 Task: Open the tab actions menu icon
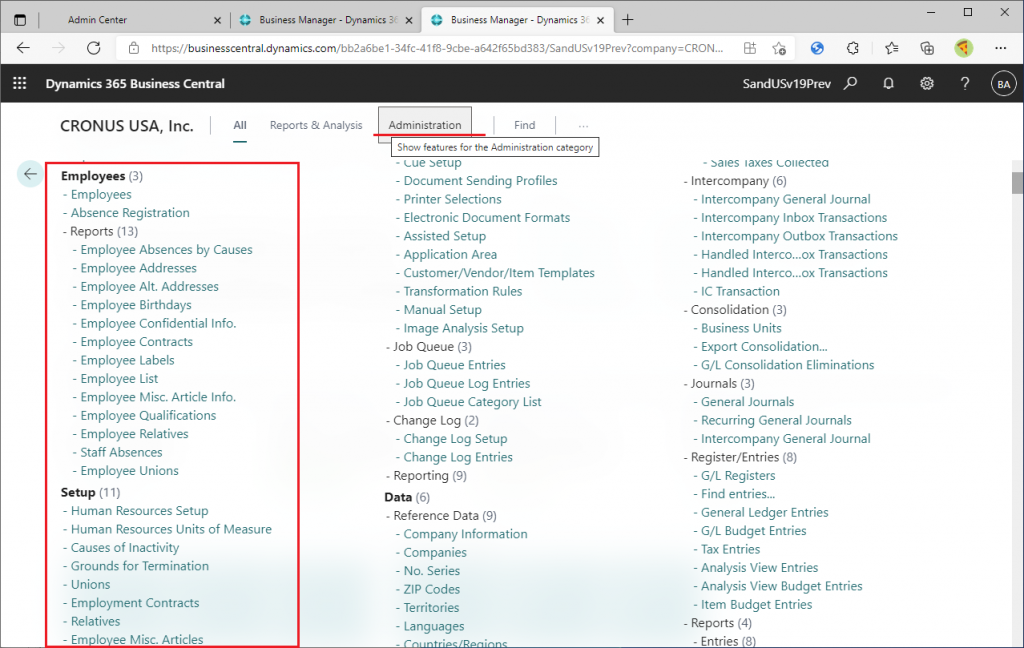[x=20, y=20]
